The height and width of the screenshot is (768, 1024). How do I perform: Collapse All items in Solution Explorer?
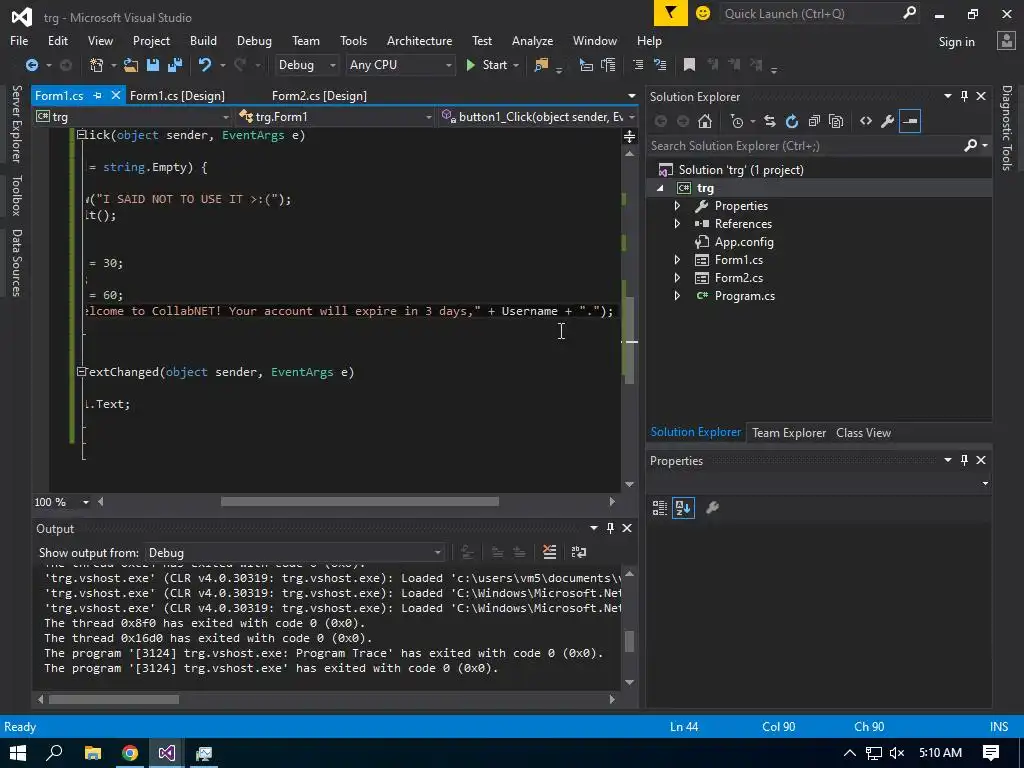tap(814, 121)
